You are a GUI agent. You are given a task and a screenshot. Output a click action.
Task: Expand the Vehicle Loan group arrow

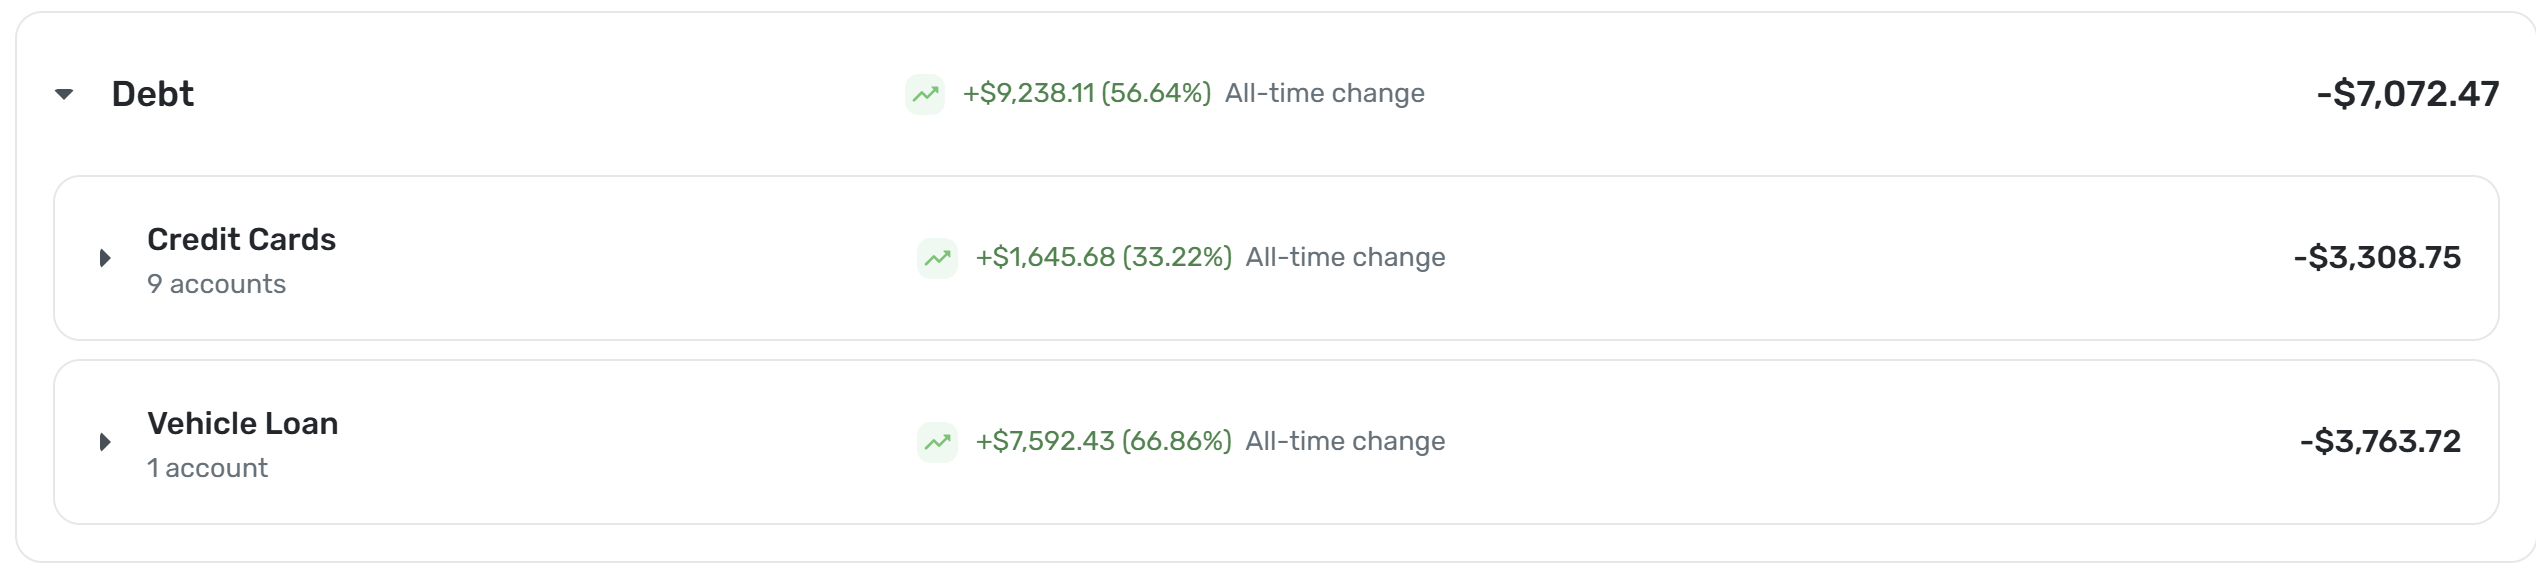[x=105, y=442]
